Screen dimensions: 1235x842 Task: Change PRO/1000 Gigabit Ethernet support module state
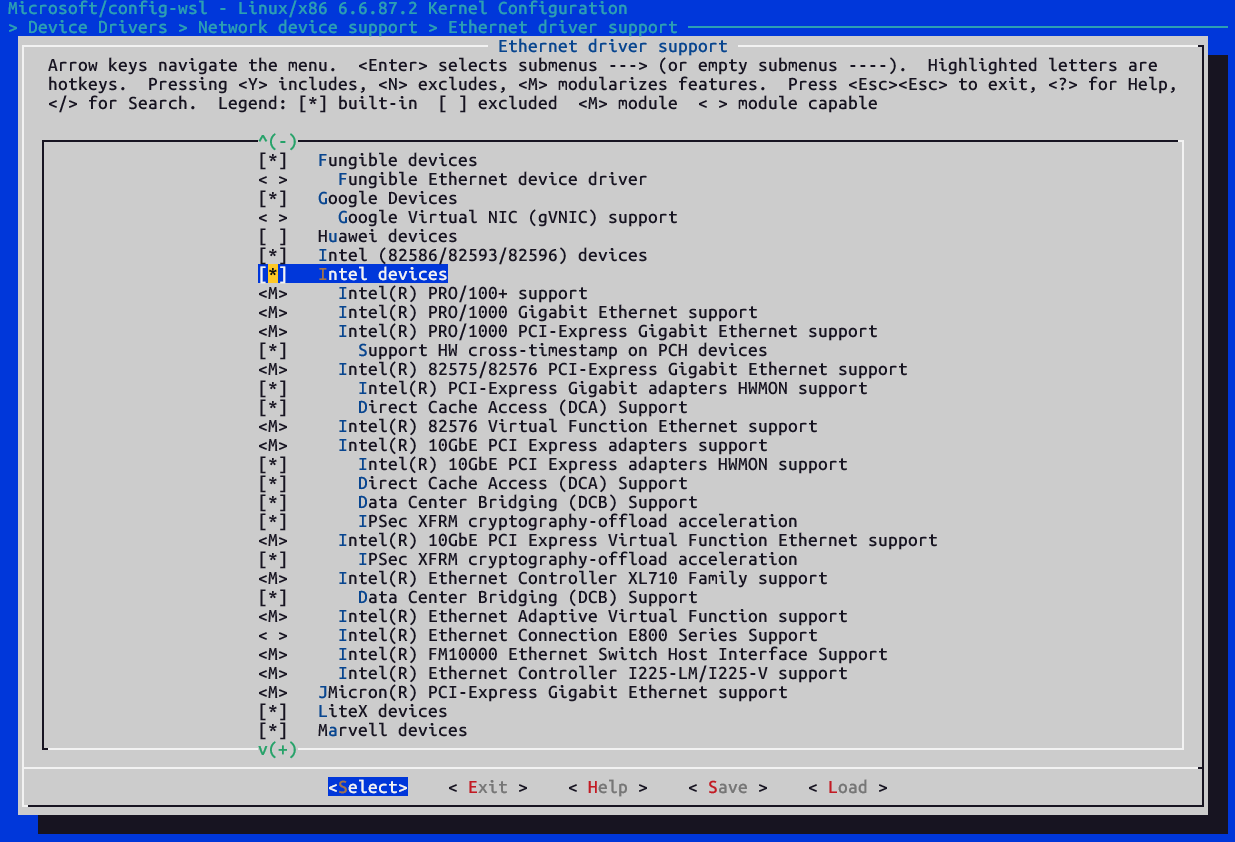273,312
